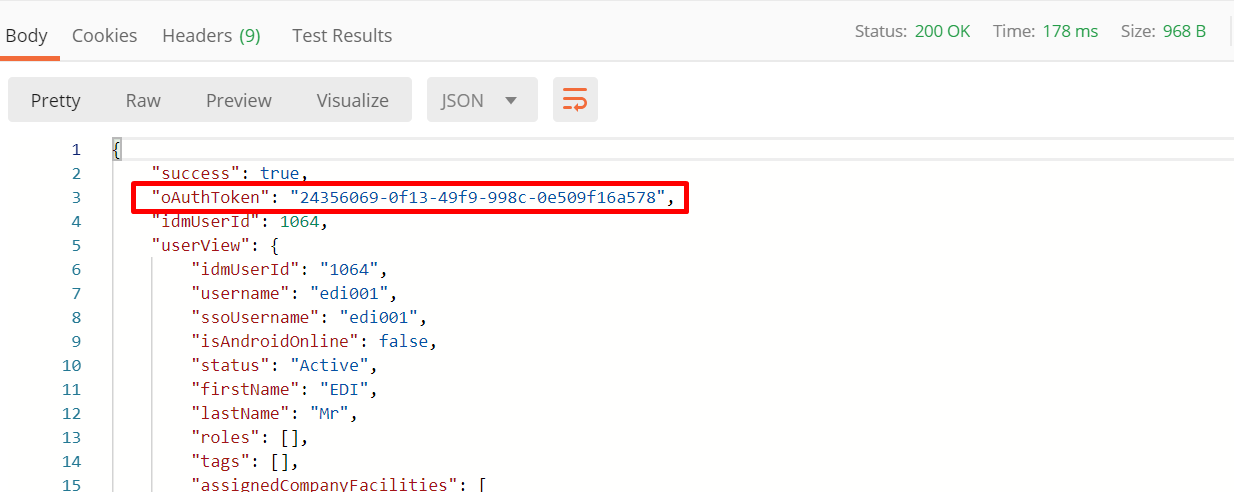Switch to the Body tab
This screenshot has width=1234, height=492.
[x=26, y=36]
